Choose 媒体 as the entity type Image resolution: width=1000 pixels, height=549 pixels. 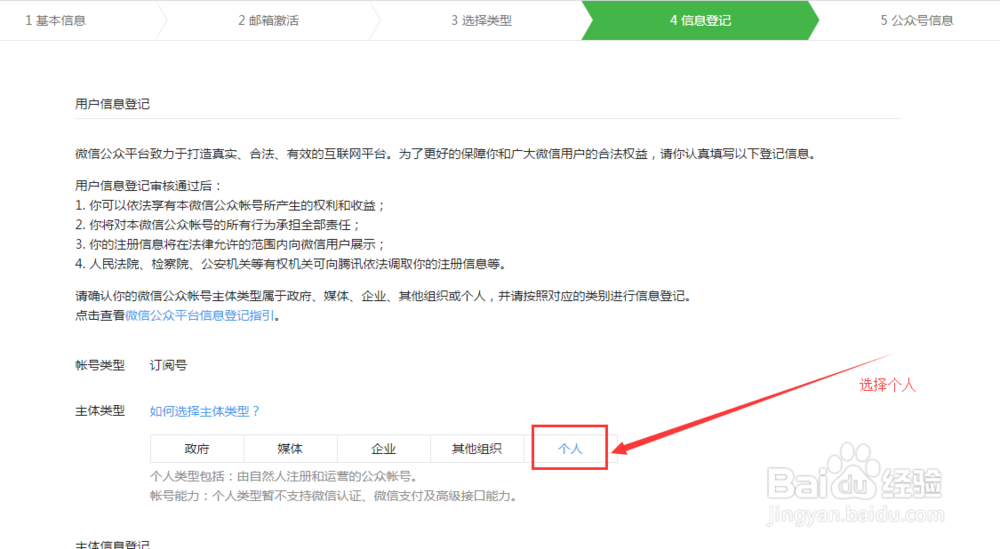tap(290, 449)
